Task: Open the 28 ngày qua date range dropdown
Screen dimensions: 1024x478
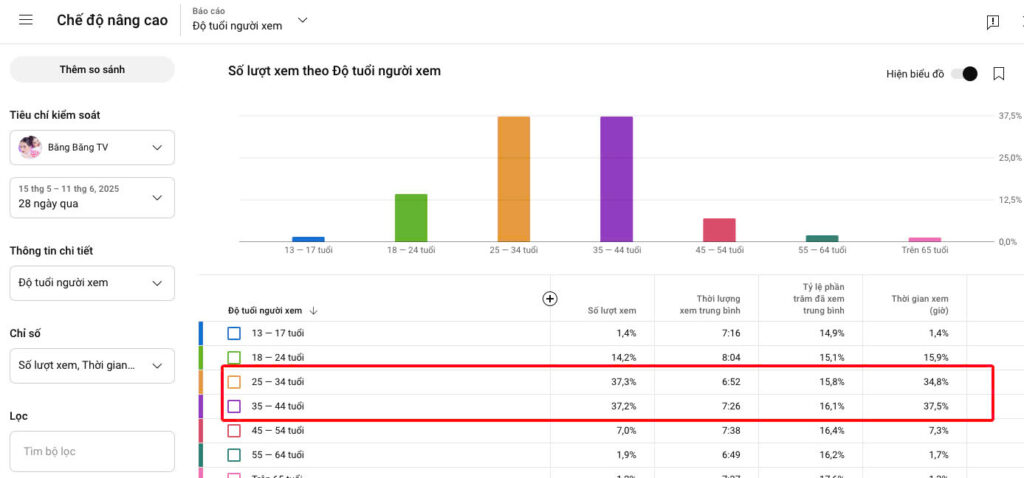Action: pos(92,197)
